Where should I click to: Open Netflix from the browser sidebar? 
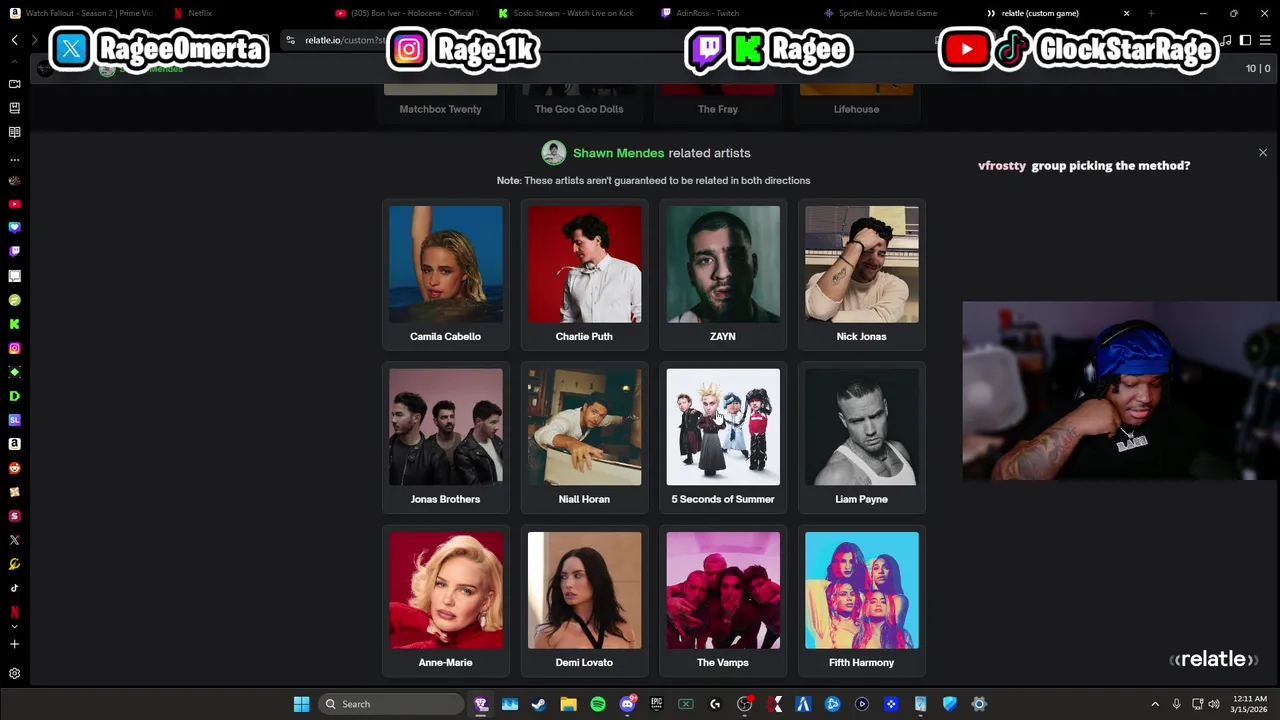pos(14,611)
